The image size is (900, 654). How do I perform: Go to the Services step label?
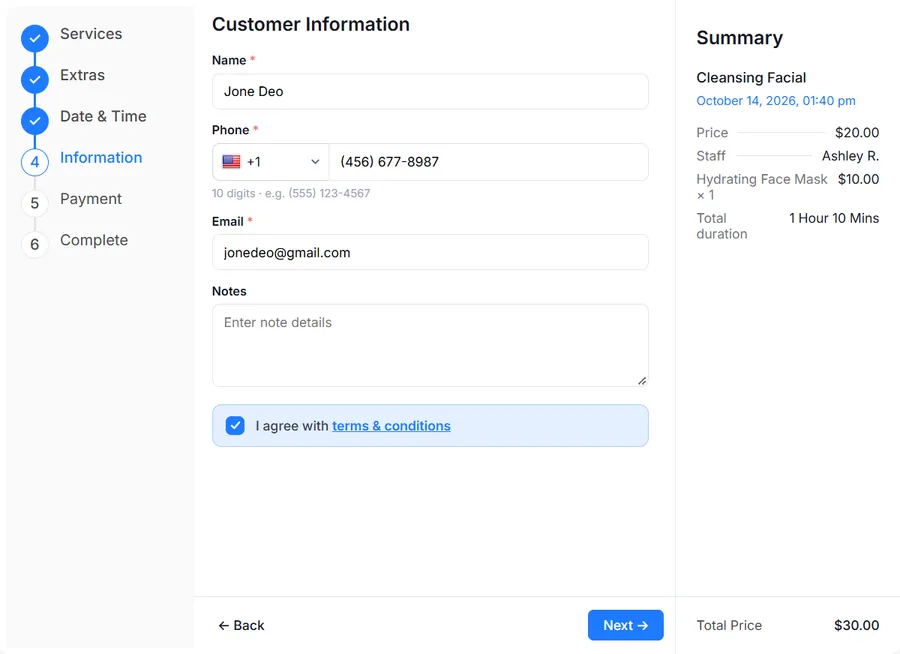click(91, 34)
